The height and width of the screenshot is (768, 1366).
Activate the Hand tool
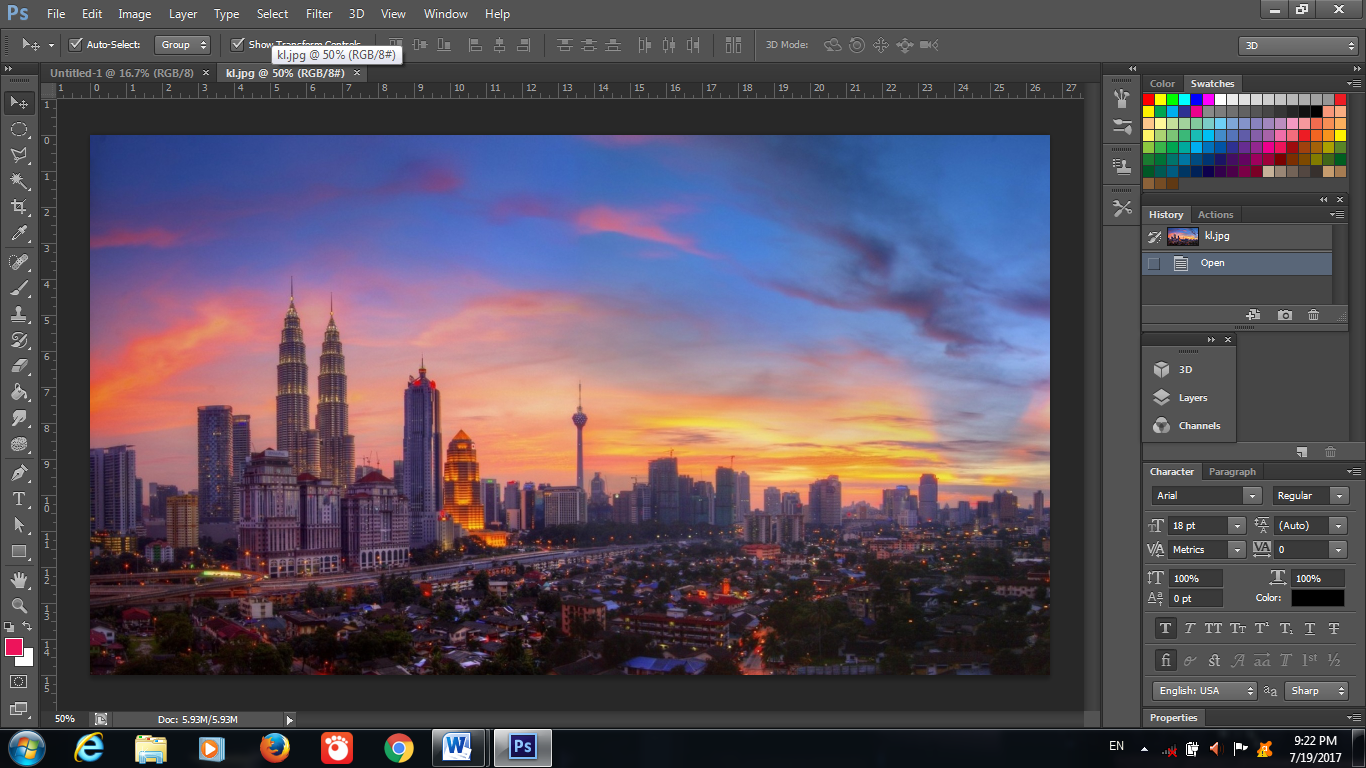(18, 578)
